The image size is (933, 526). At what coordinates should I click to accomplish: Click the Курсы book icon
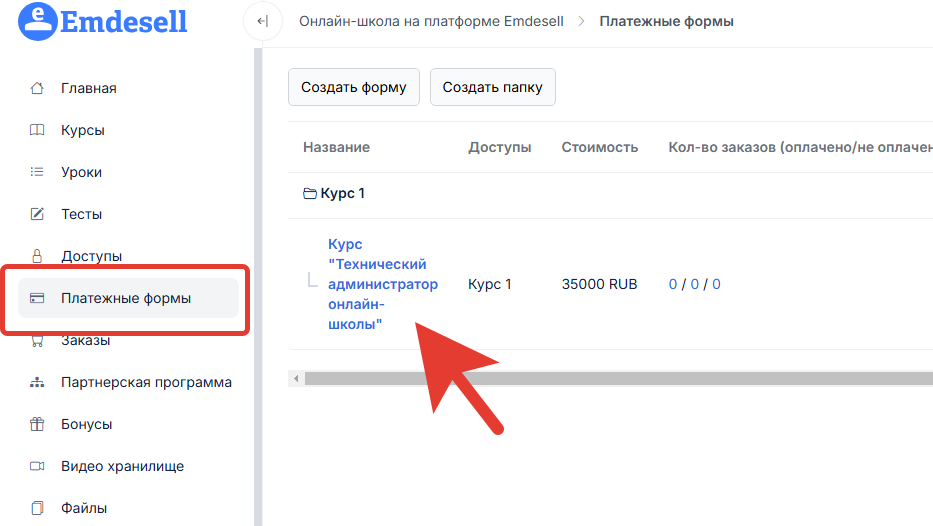(37, 130)
